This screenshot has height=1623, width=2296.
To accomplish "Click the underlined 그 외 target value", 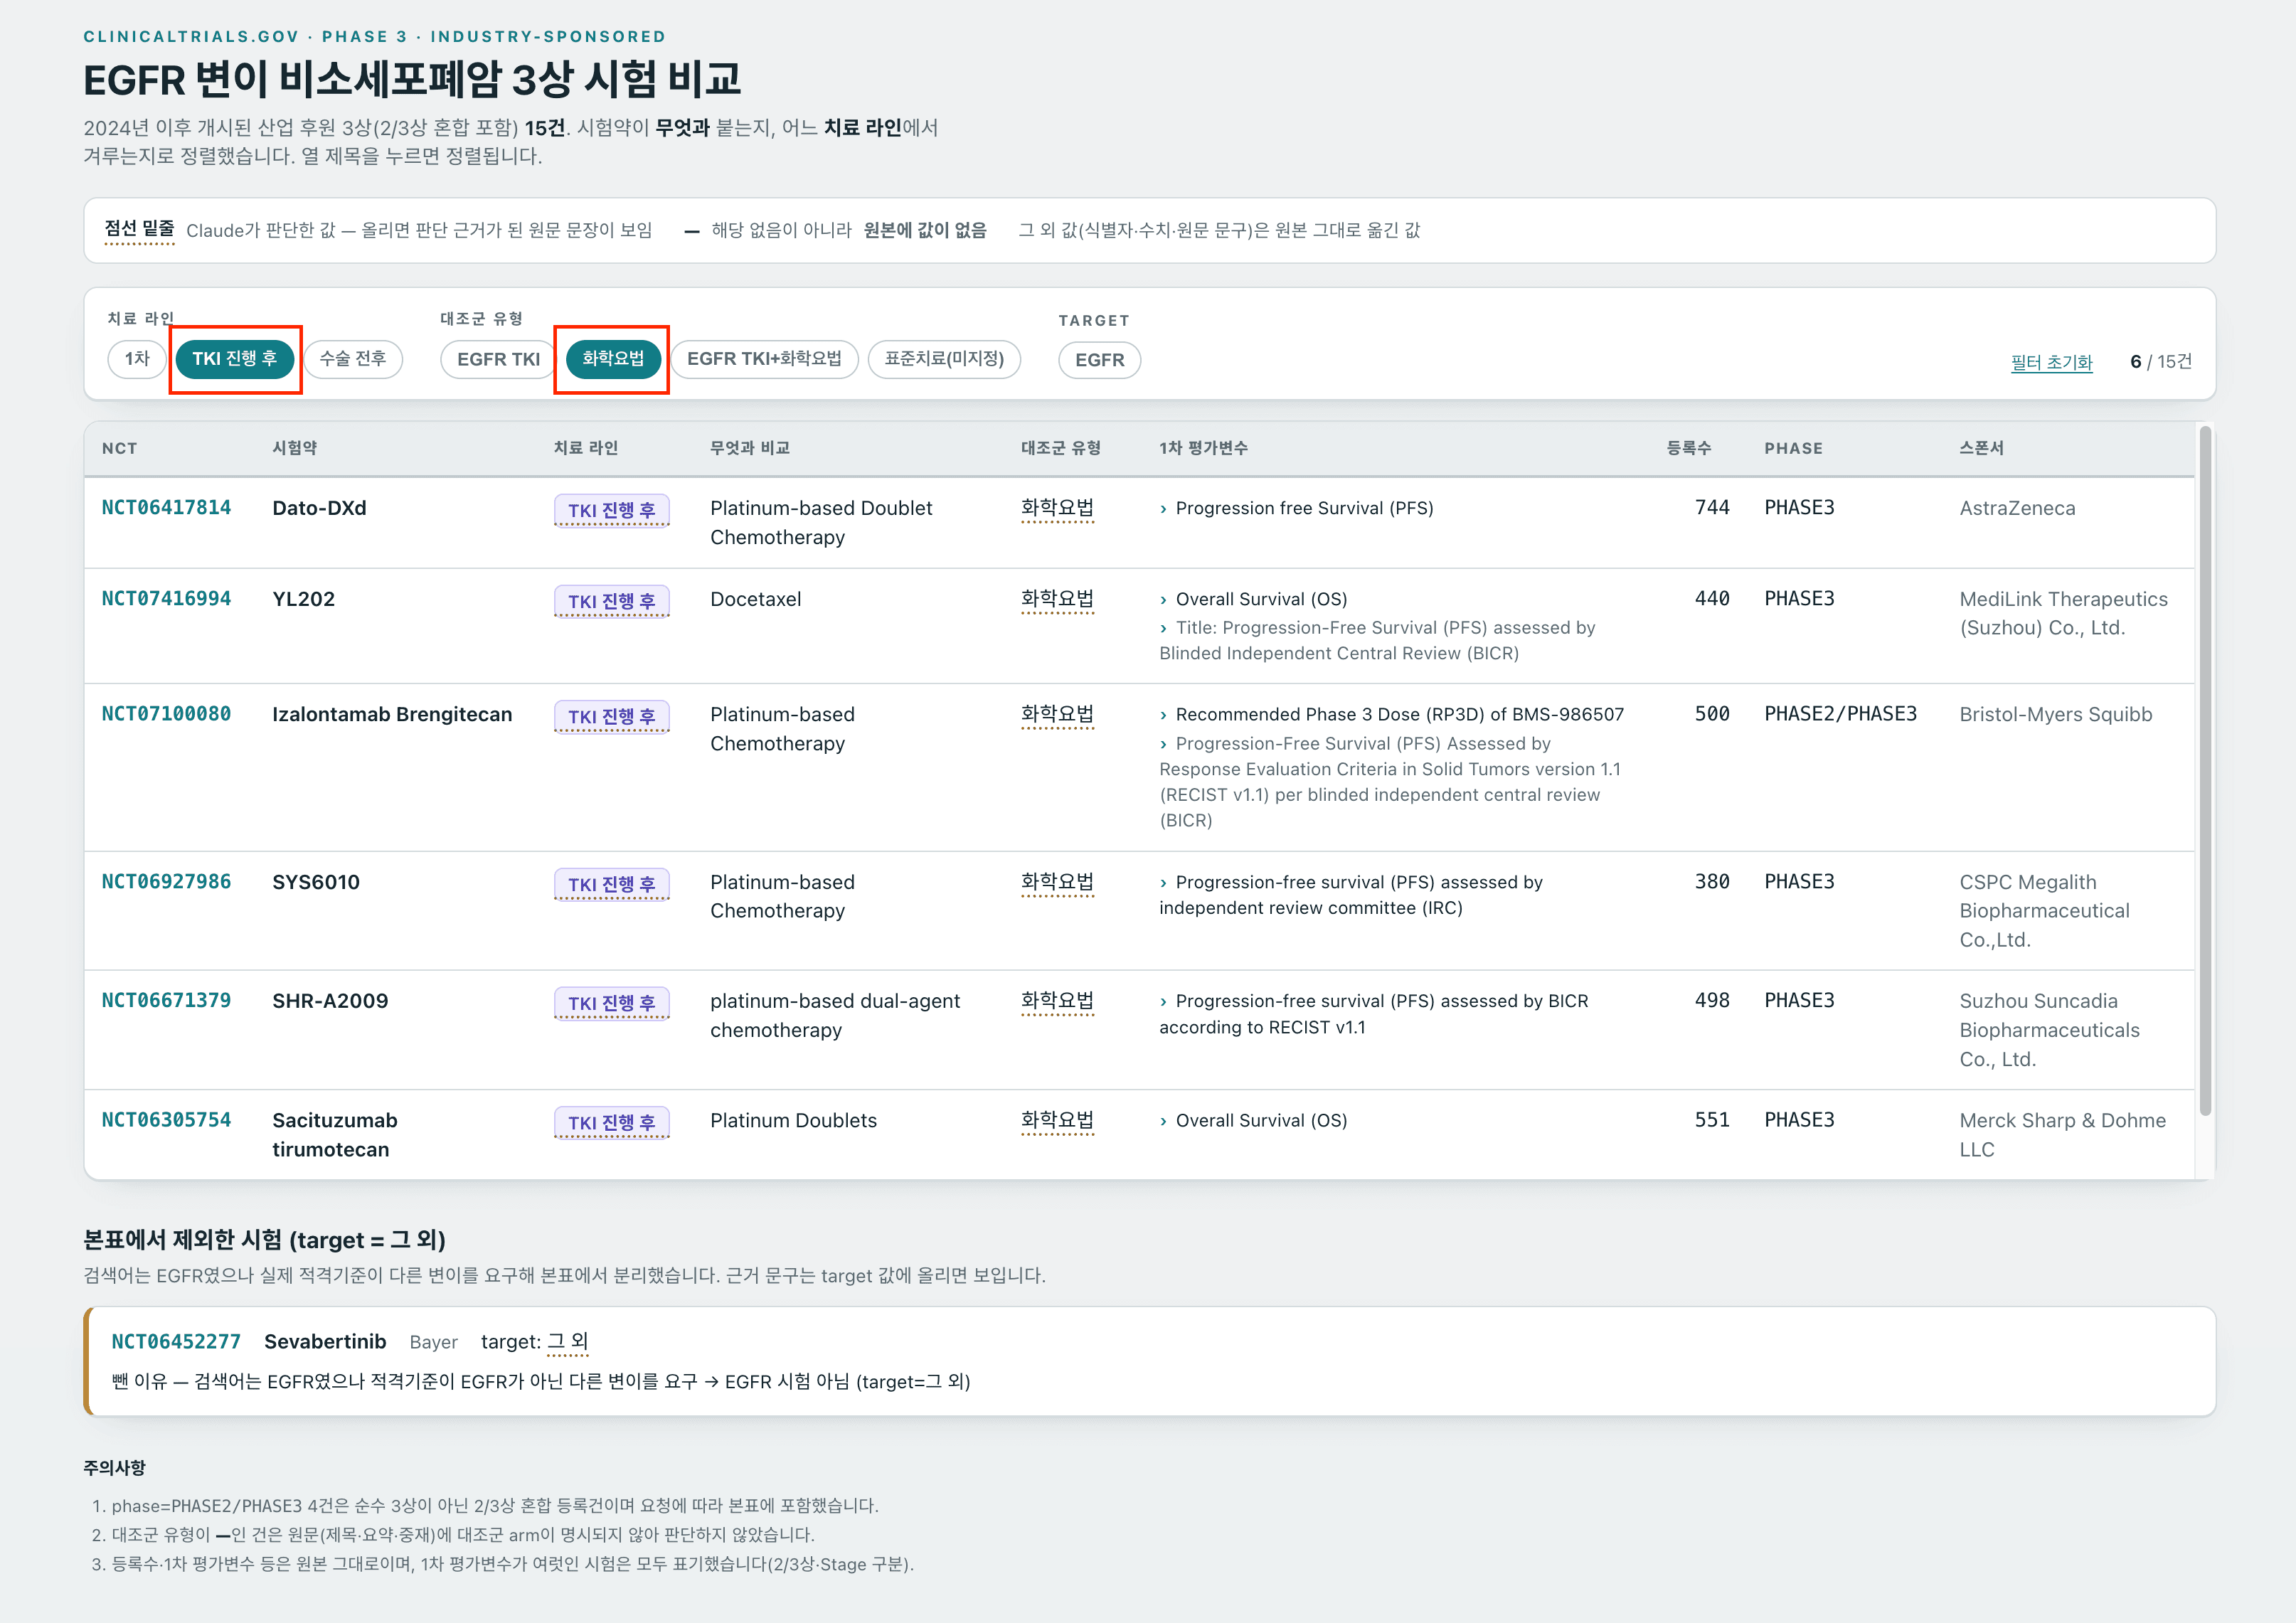I will click(x=568, y=1342).
